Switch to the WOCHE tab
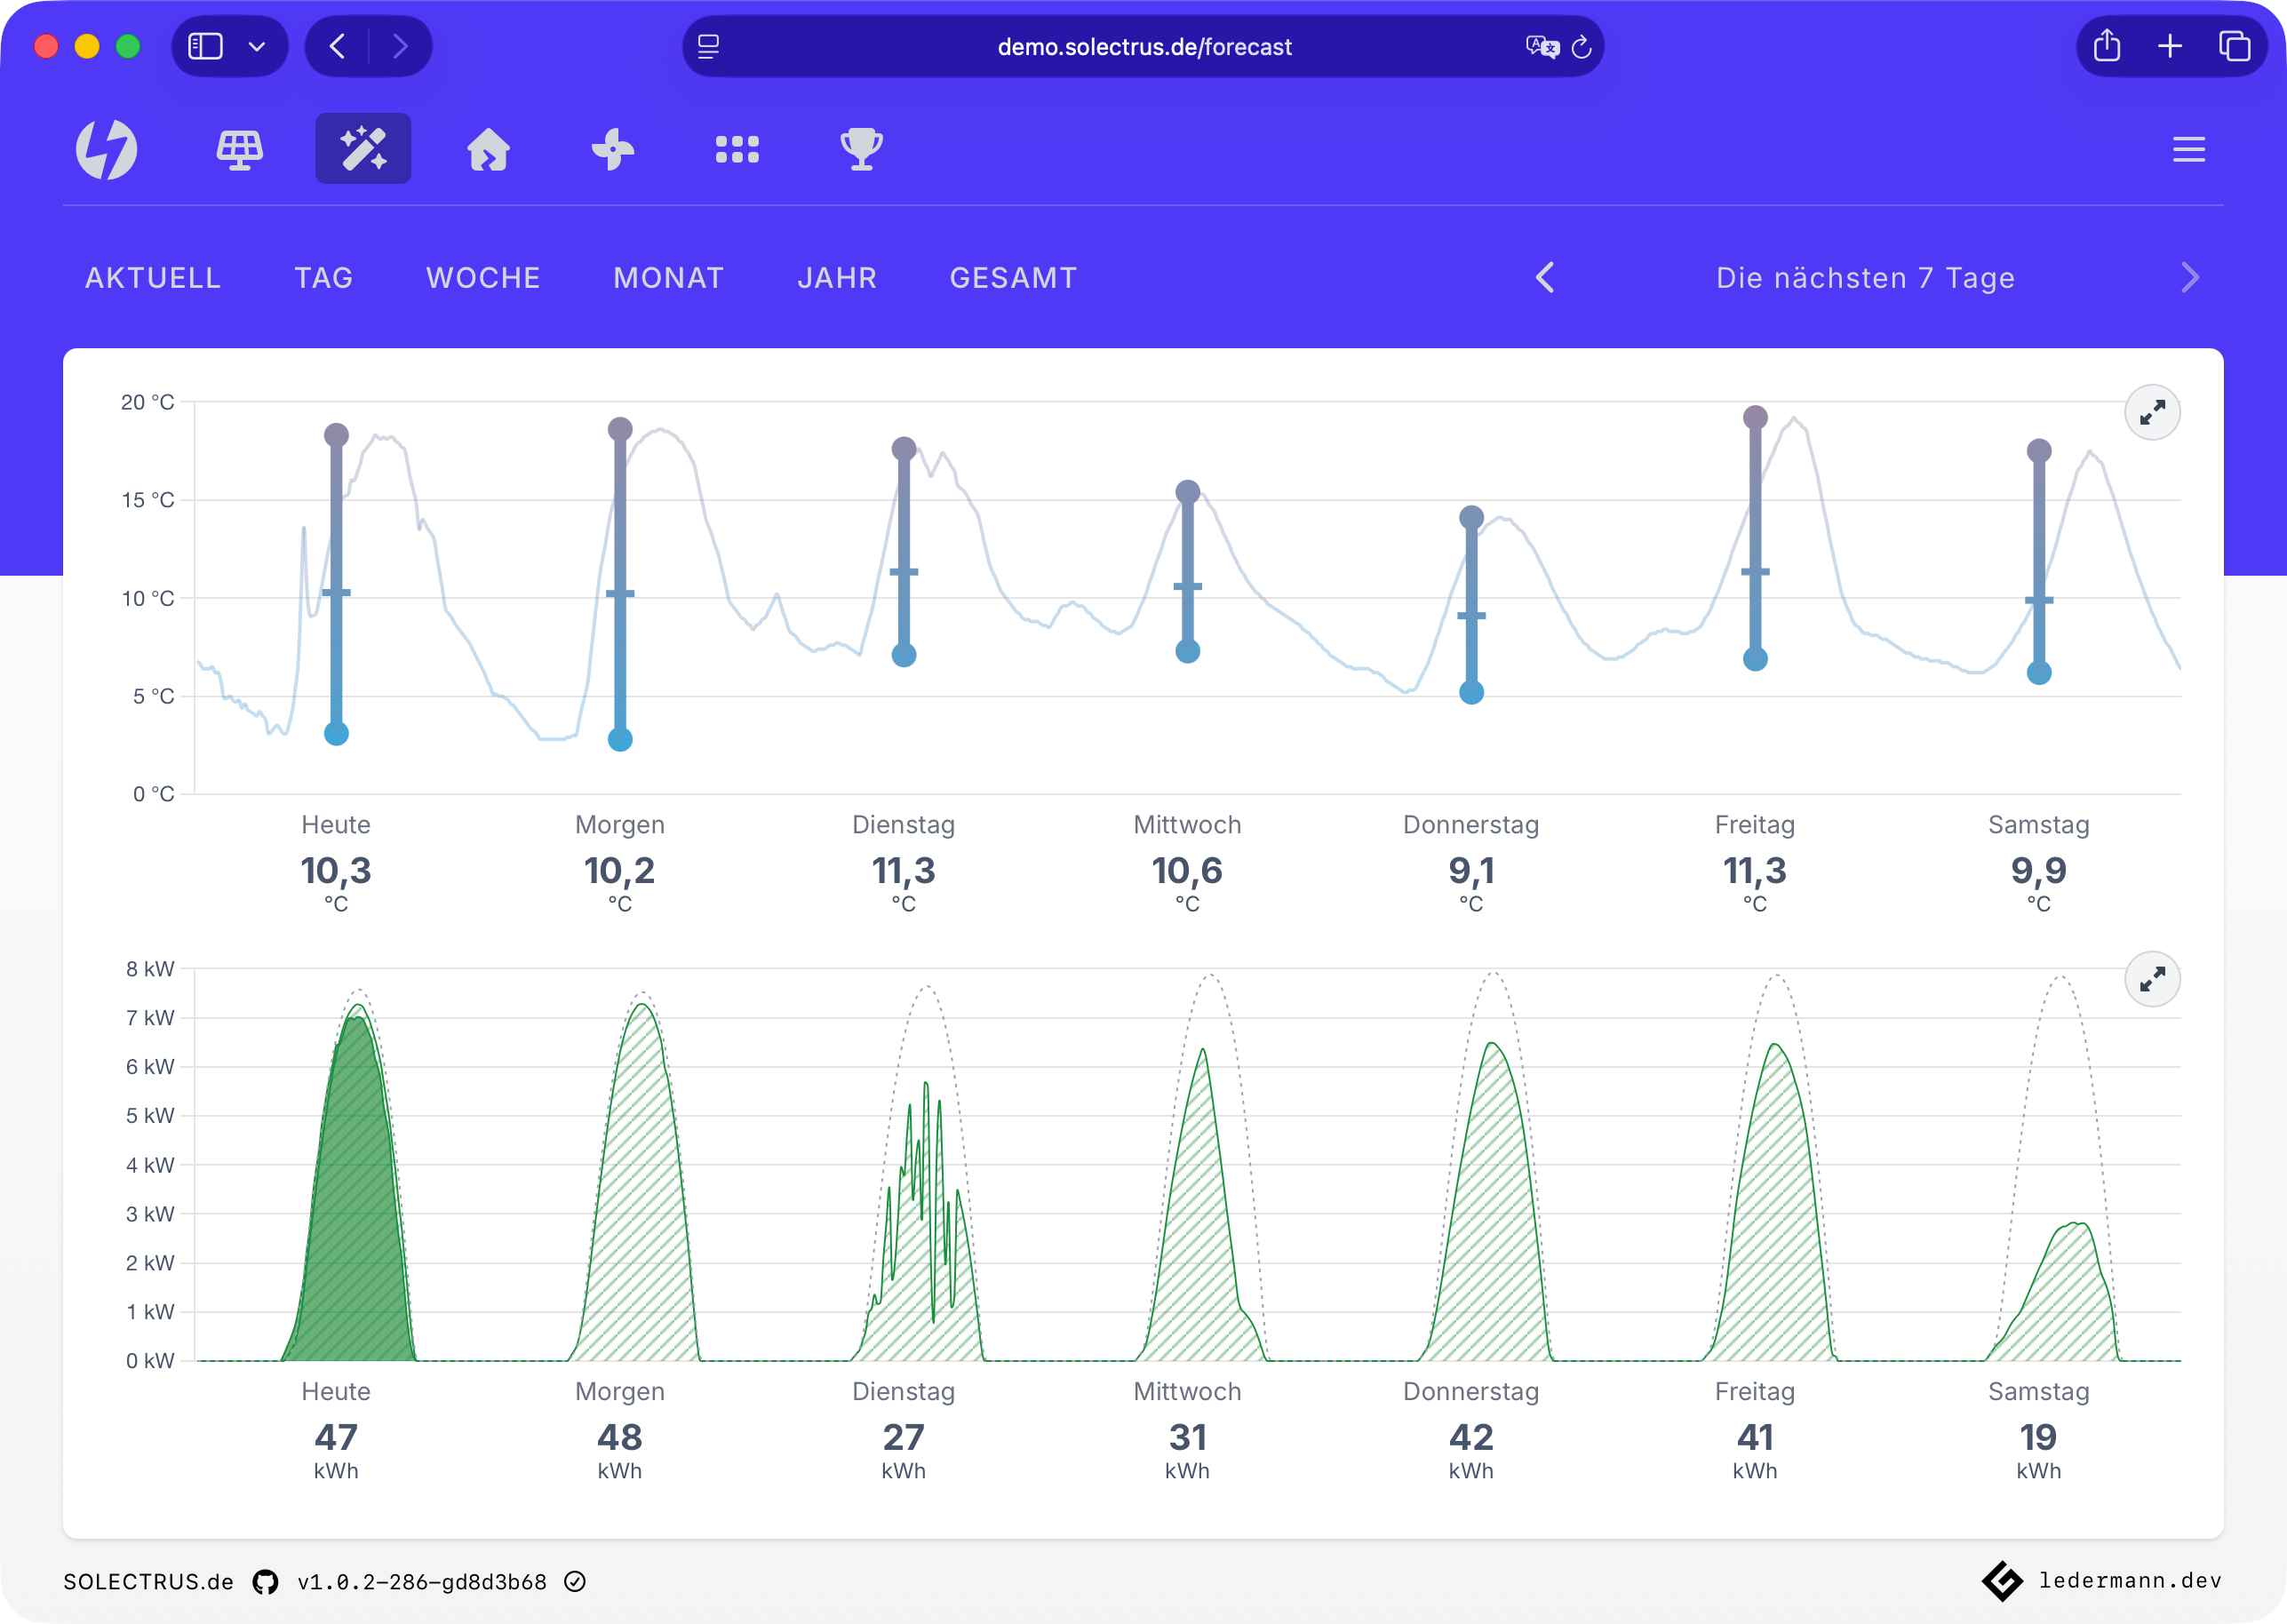Viewport: 2287px width, 1624px height. [x=483, y=278]
